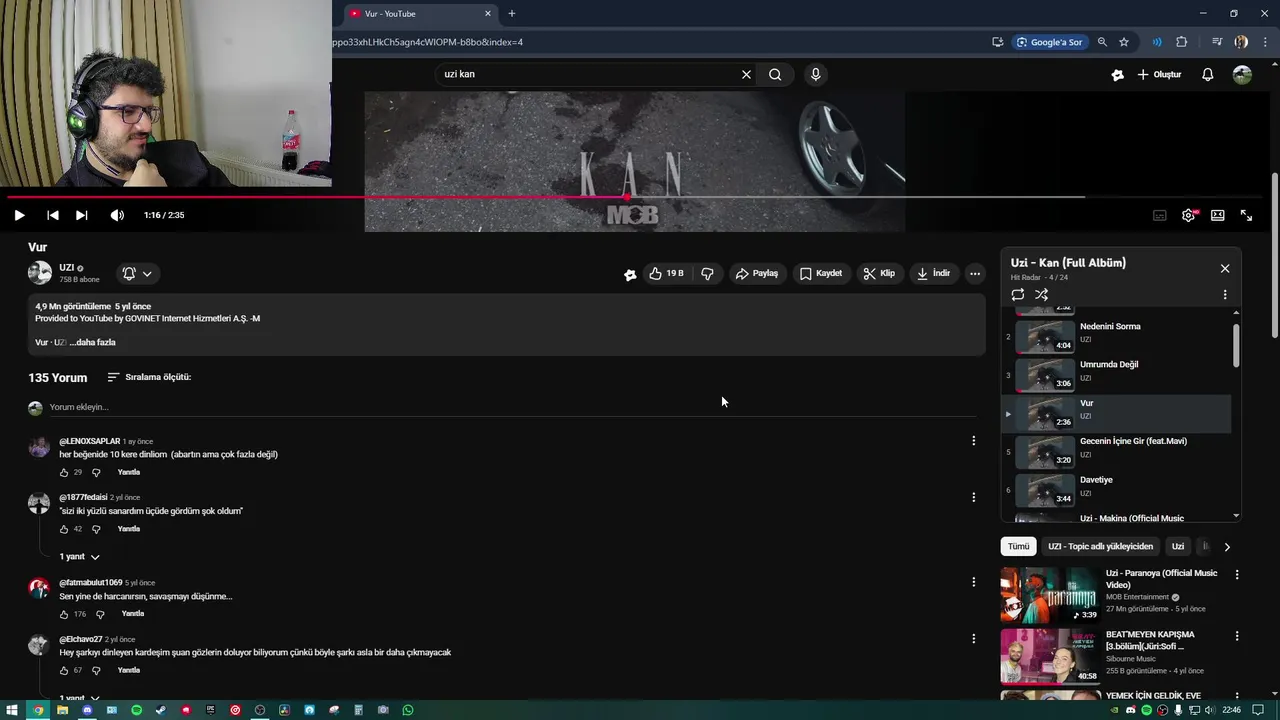This screenshot has height=720, width=1280.
Task: Close the Uzi - Kan playlist panel
Action: click(1225, 269)
